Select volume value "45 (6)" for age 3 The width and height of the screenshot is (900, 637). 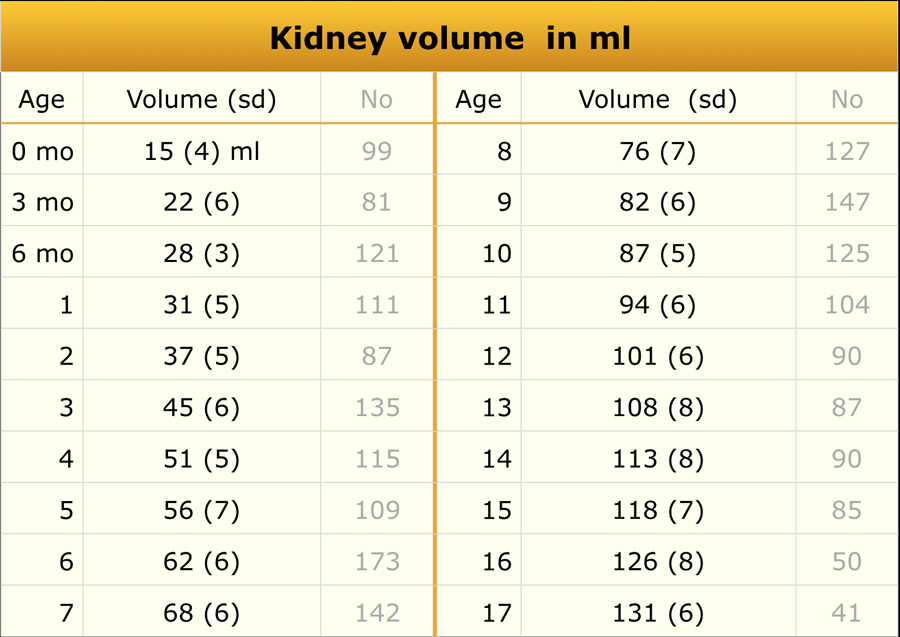tap(202, 408)
